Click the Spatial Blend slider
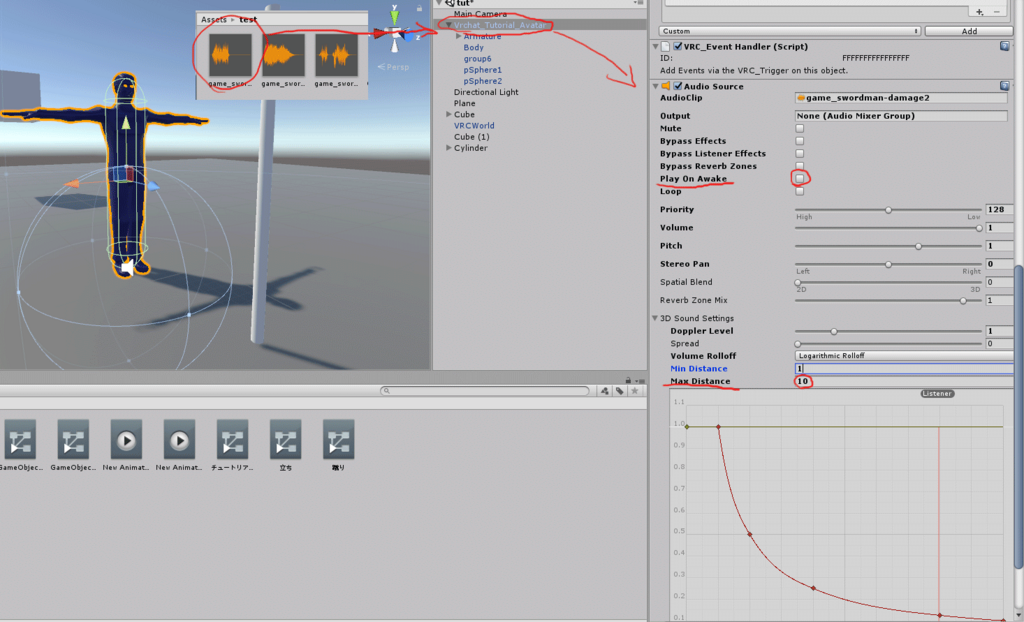Screen dimensions: 1024x622 (888, 282)
